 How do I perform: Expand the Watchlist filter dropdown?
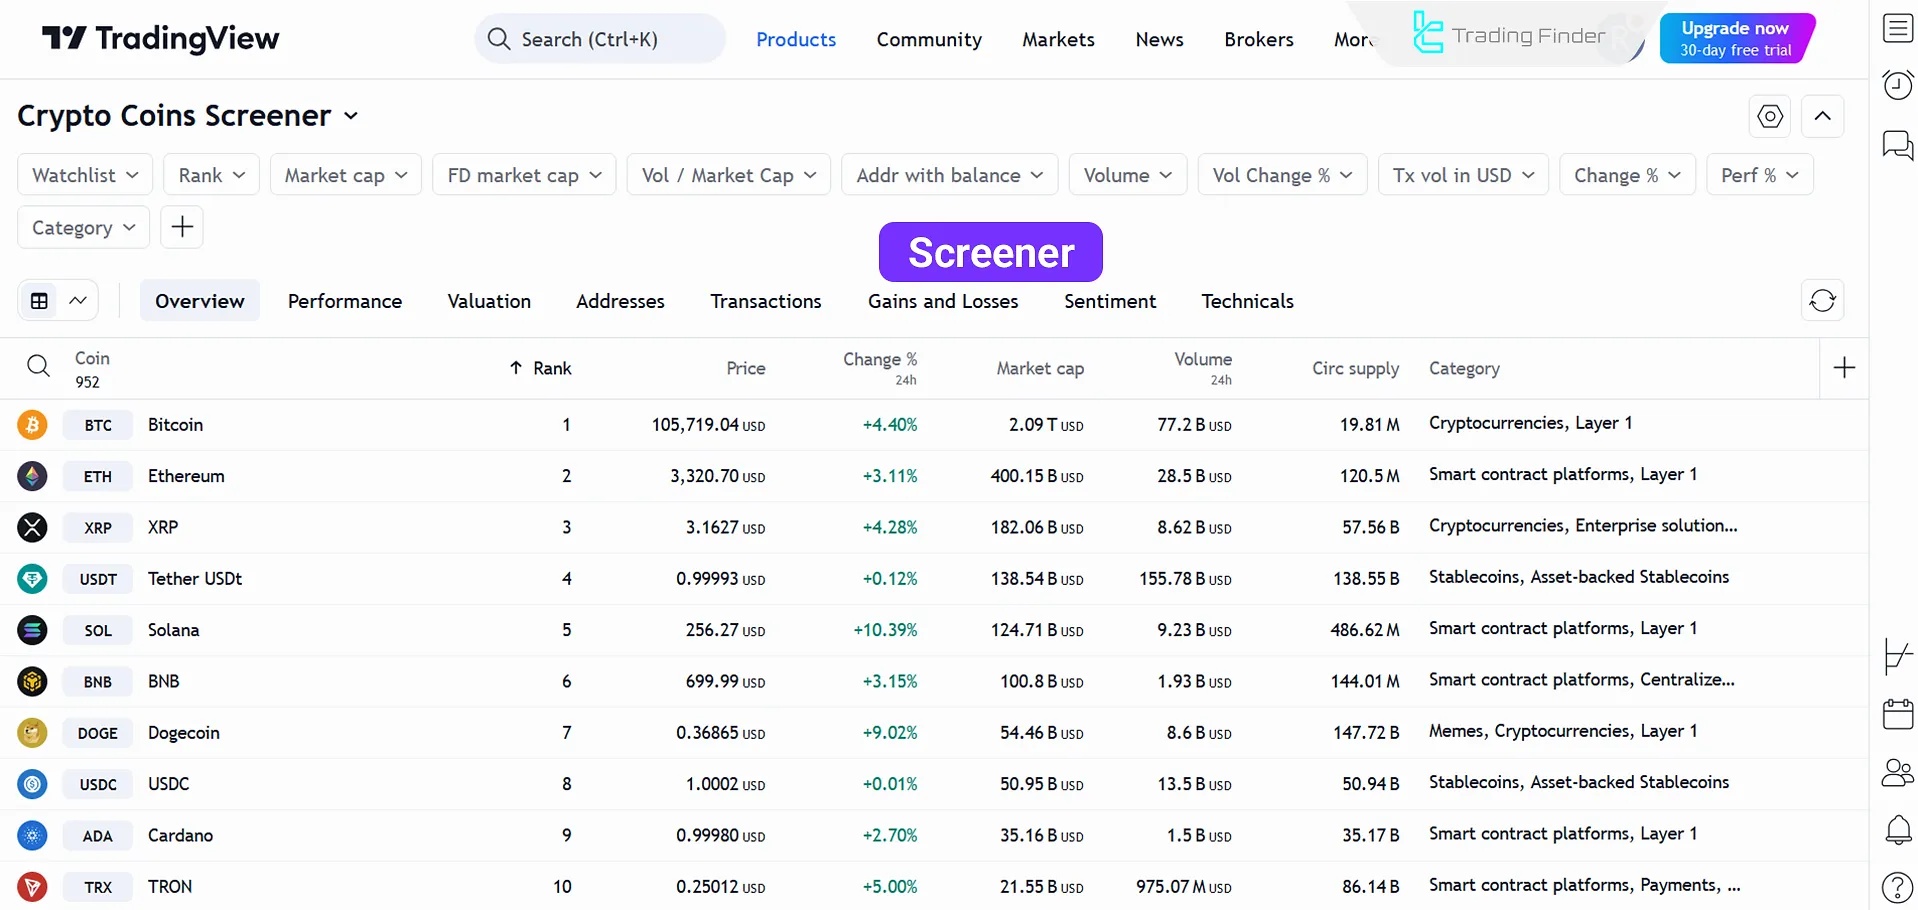(85, 175)
